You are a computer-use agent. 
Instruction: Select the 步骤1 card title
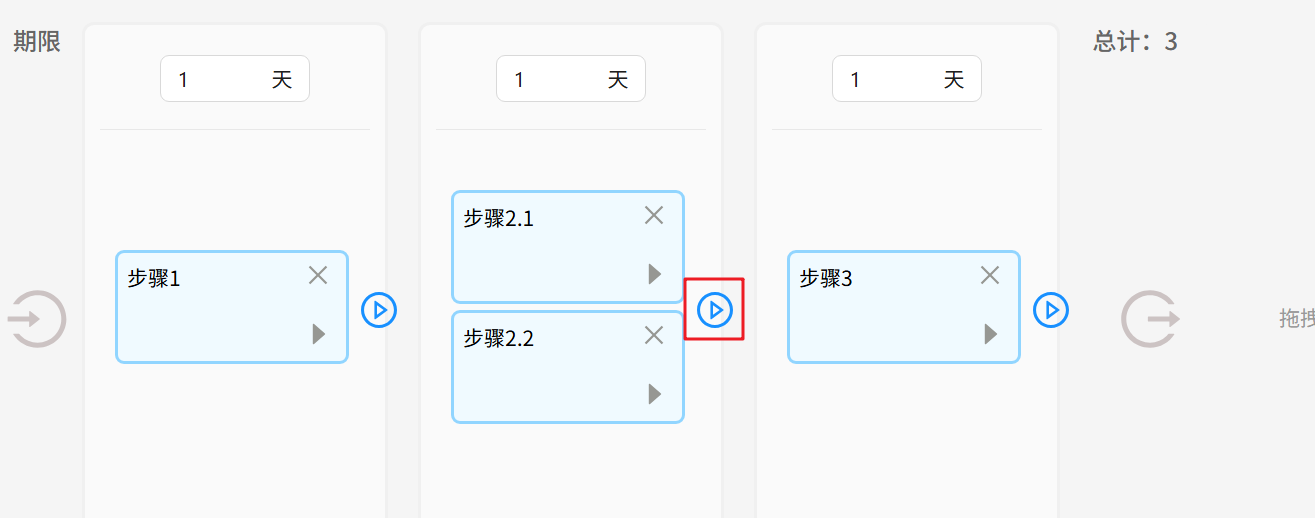point(154,279)
